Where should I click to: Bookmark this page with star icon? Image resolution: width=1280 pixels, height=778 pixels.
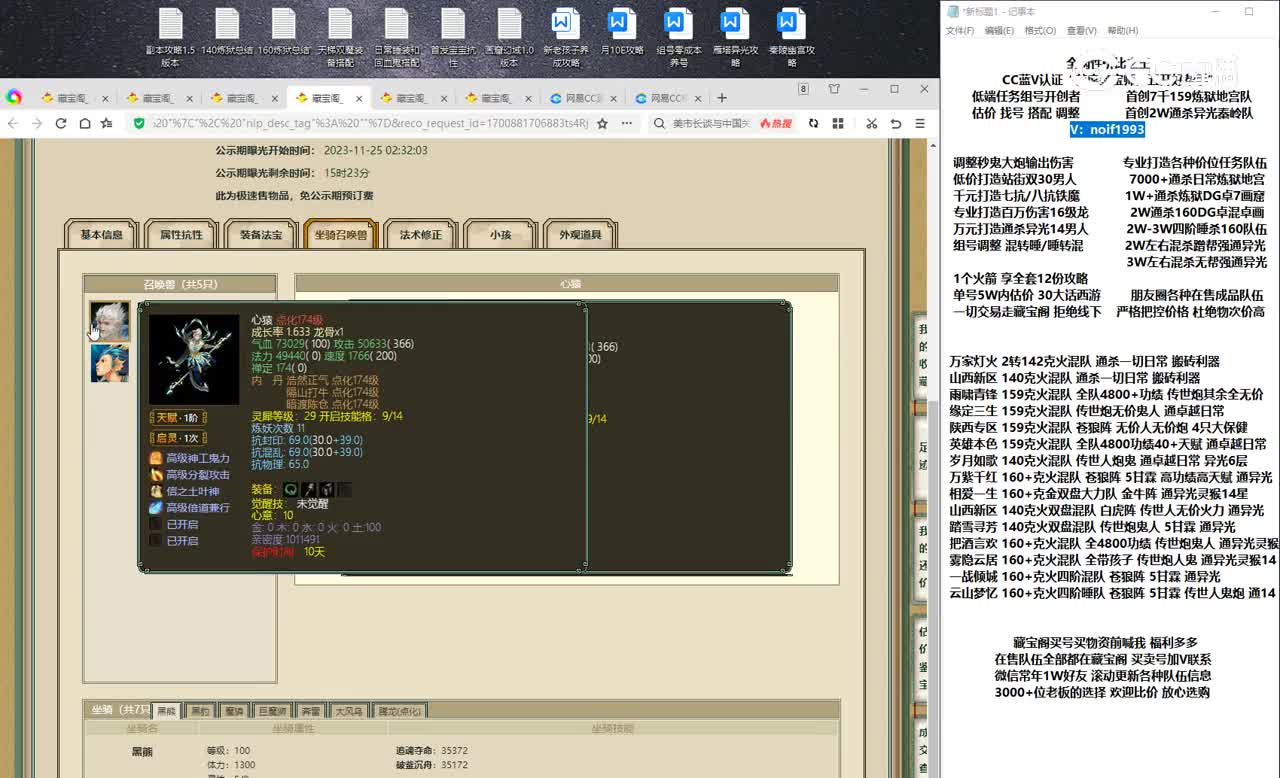tap(601, 123)
